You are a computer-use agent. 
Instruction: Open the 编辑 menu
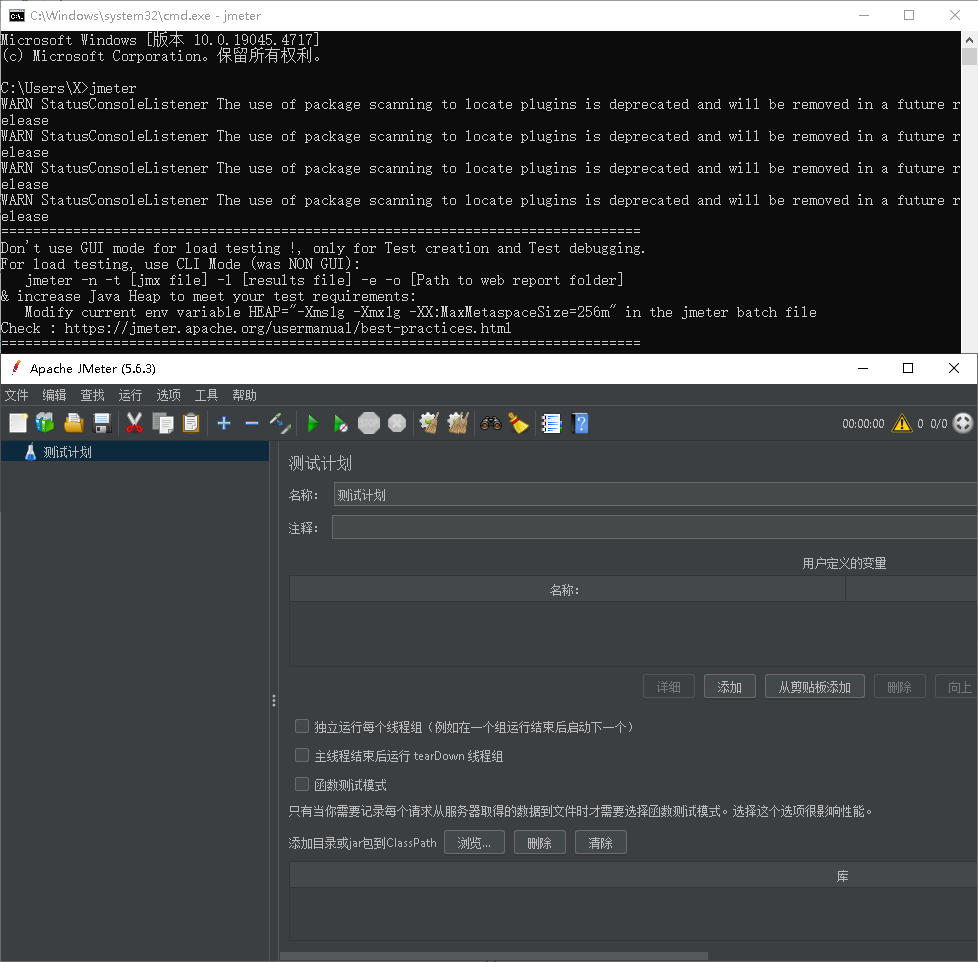[x=54, y=395]
